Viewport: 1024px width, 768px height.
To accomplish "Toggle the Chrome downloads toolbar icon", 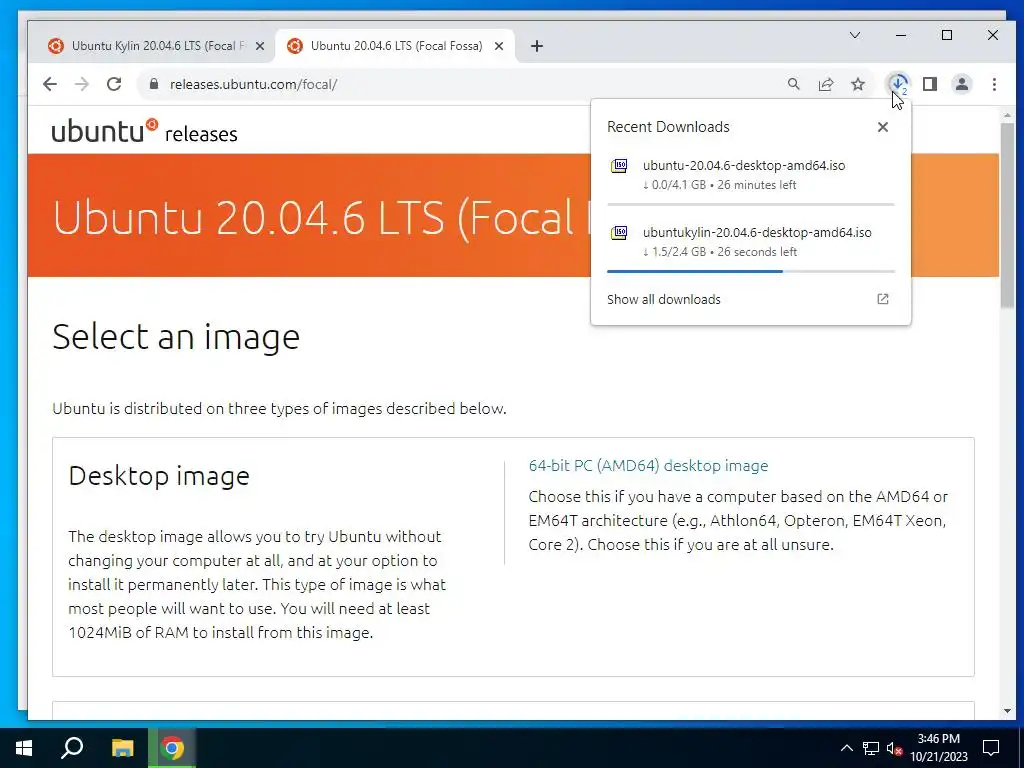I will click(x=899, y=84).
